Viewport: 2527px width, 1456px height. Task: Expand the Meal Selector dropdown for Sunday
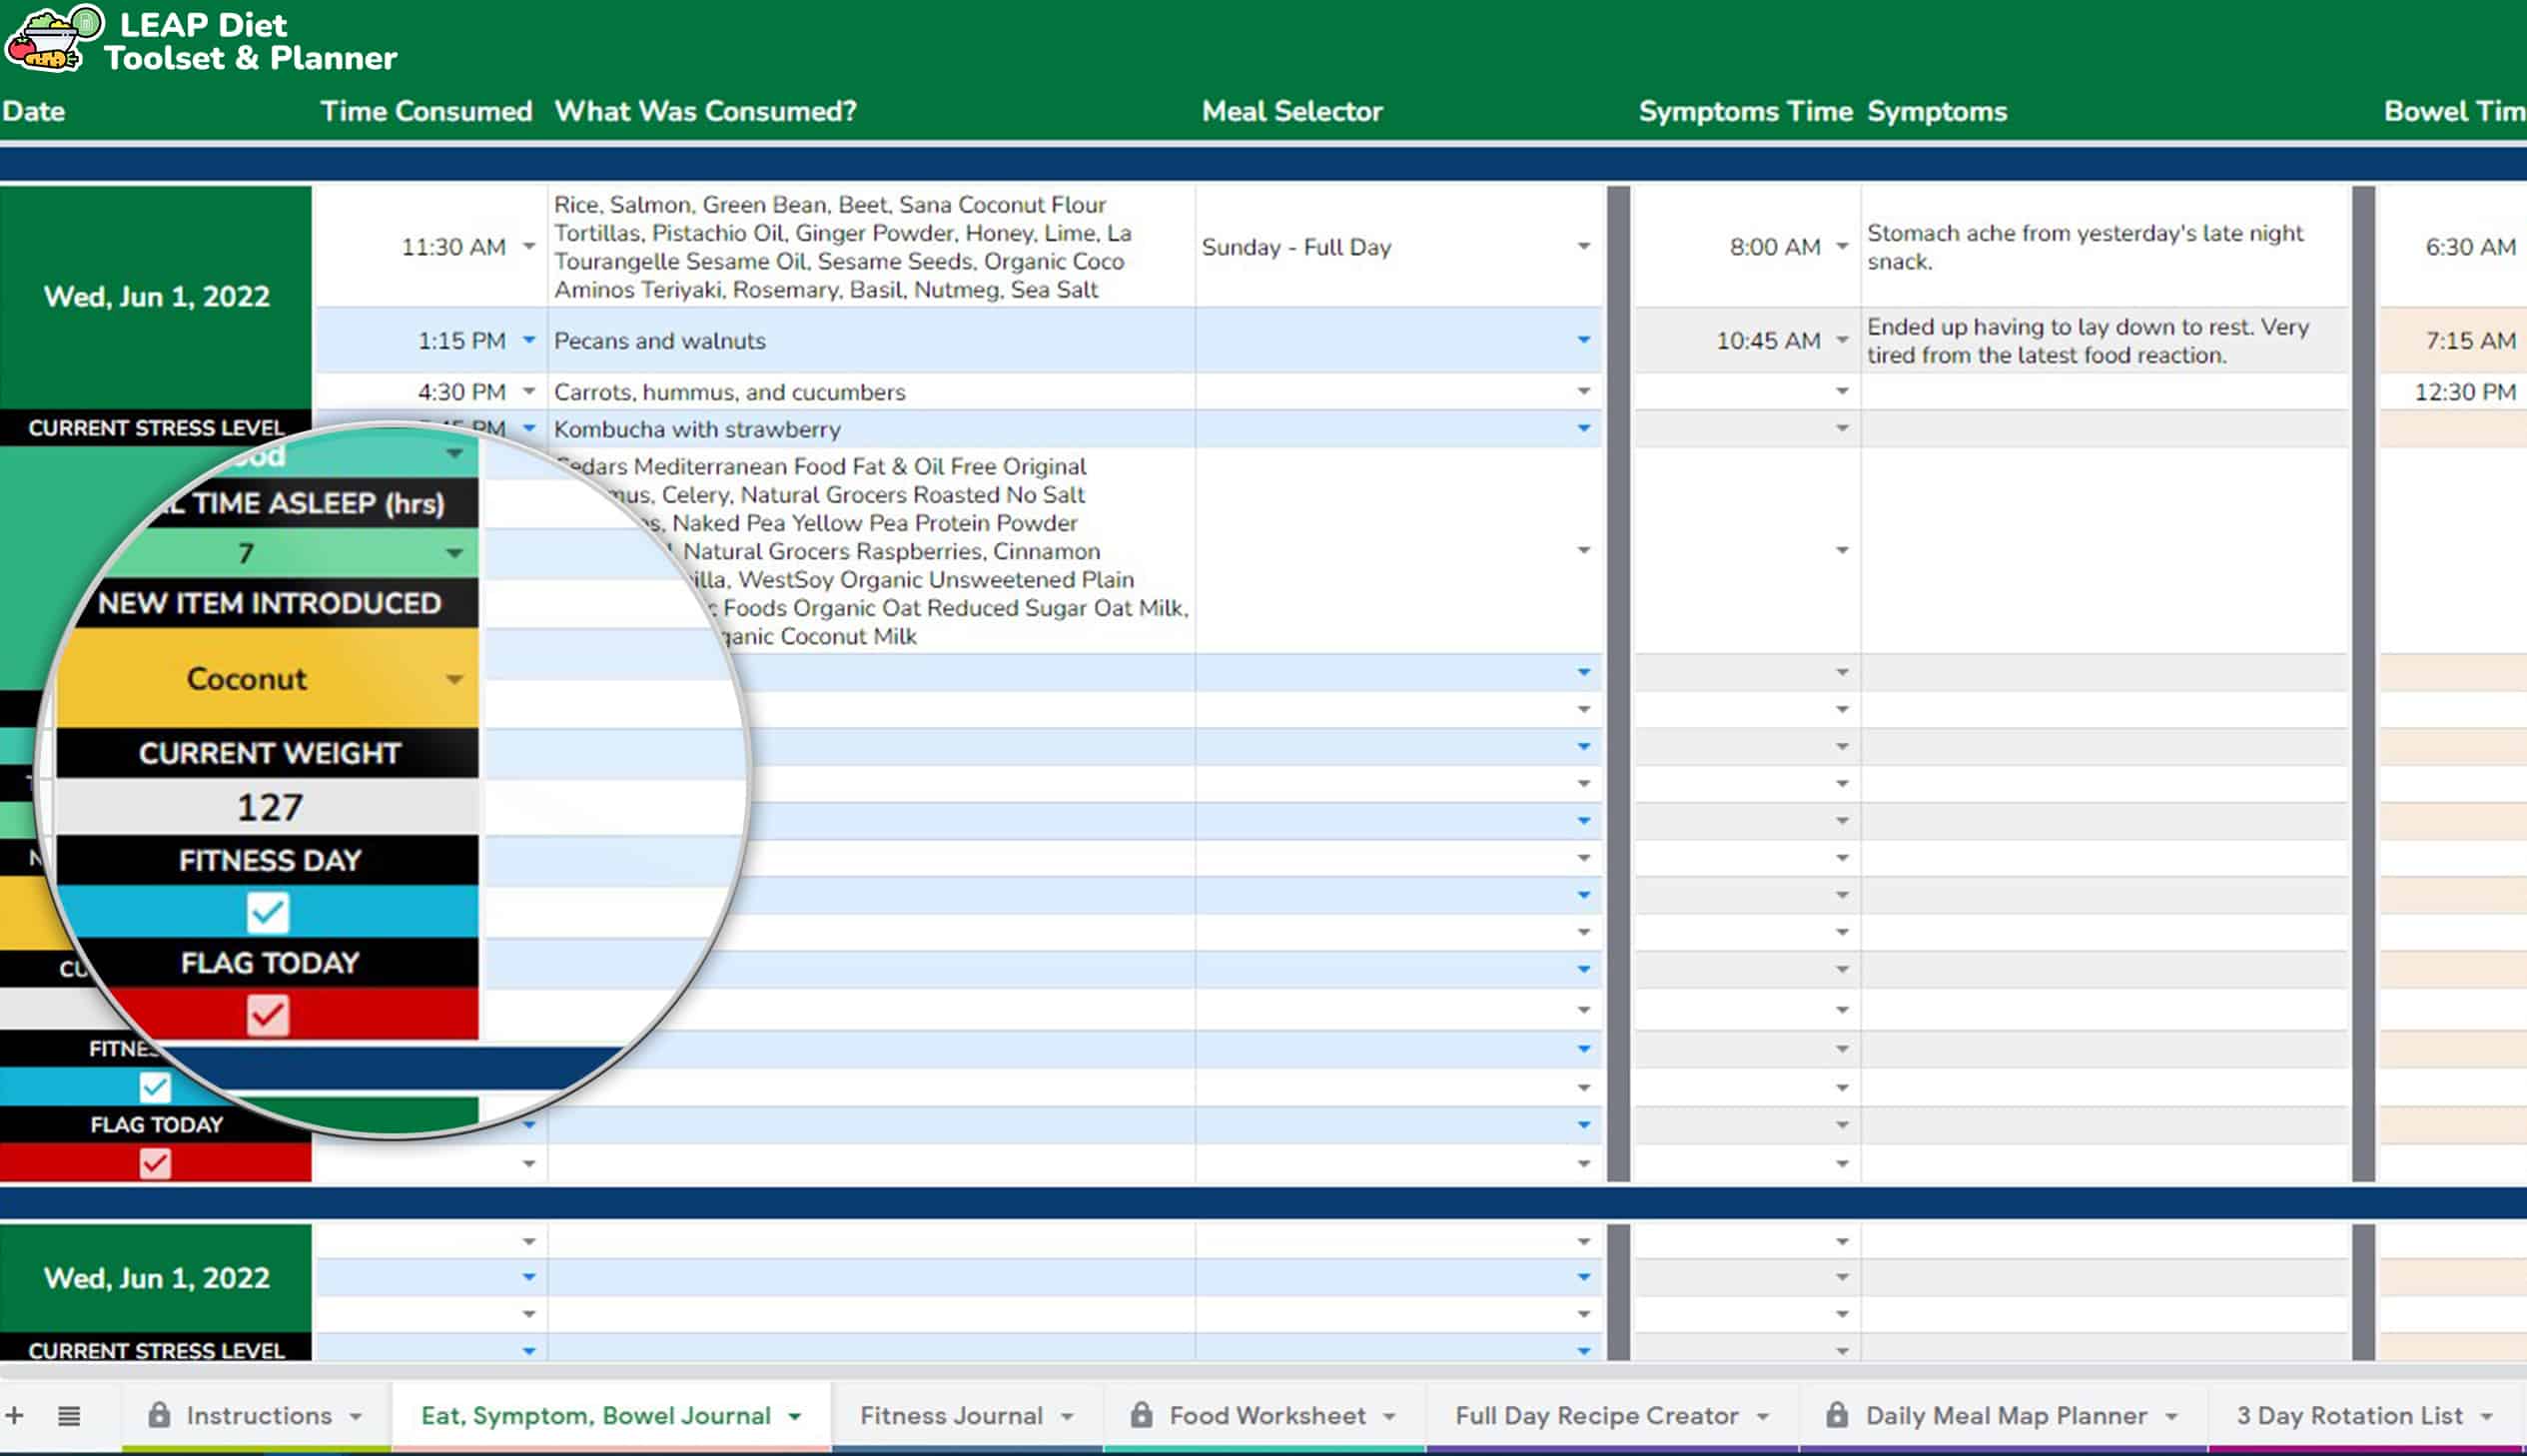pyautogui.click(x=1581, y=247)
